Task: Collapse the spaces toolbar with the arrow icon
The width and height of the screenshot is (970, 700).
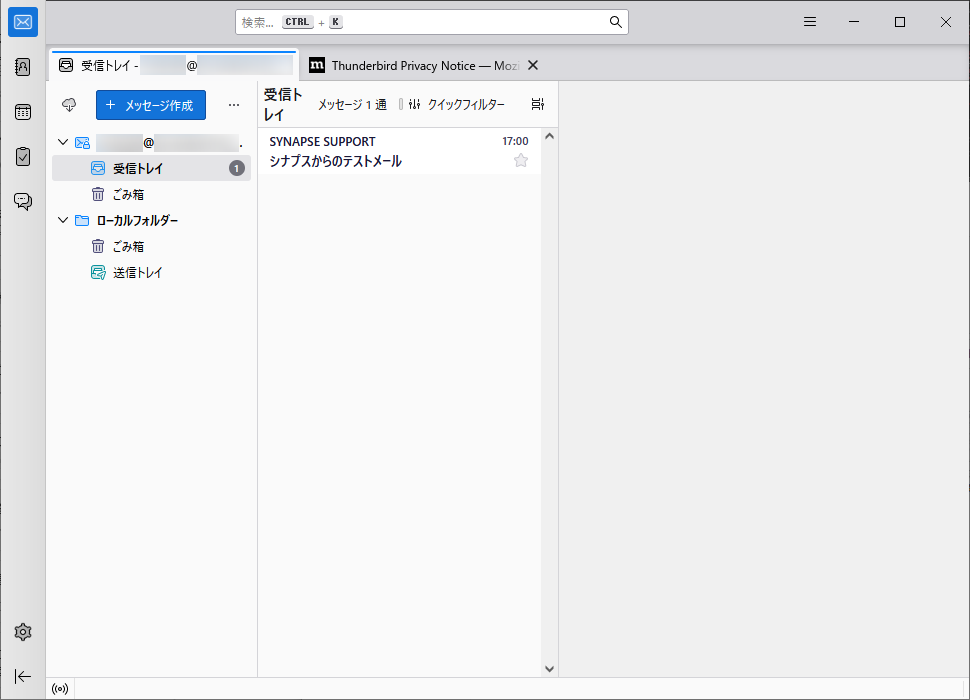Action: pyautogui.click(x=23, y=676)
